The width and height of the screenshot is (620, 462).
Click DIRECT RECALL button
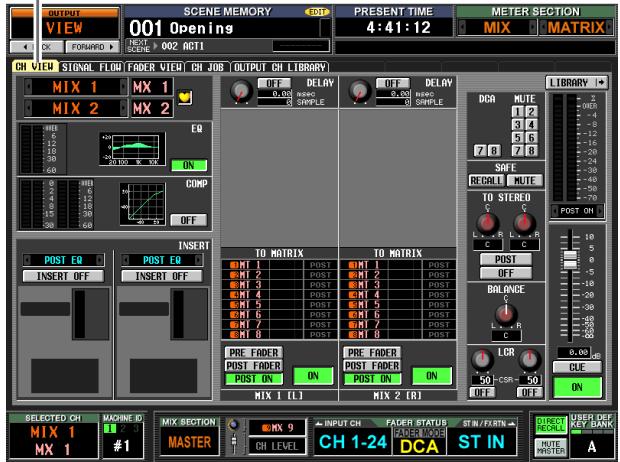click(550, 425)
